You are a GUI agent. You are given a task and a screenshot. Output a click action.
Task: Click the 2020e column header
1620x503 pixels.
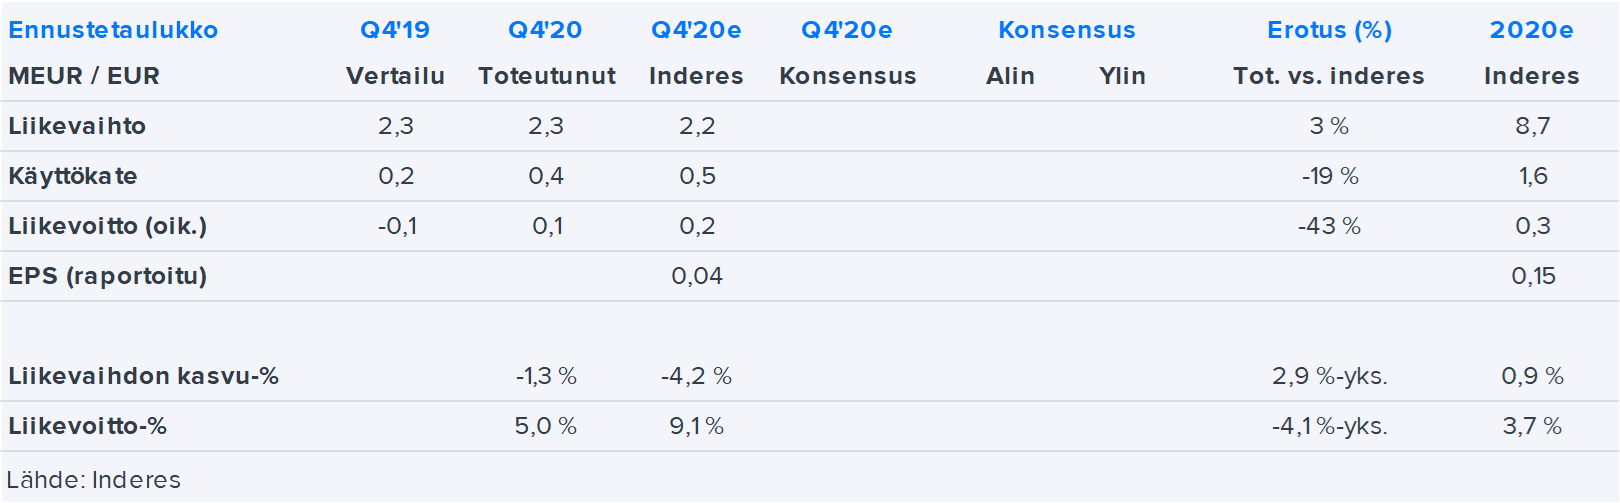(1531, 30)
